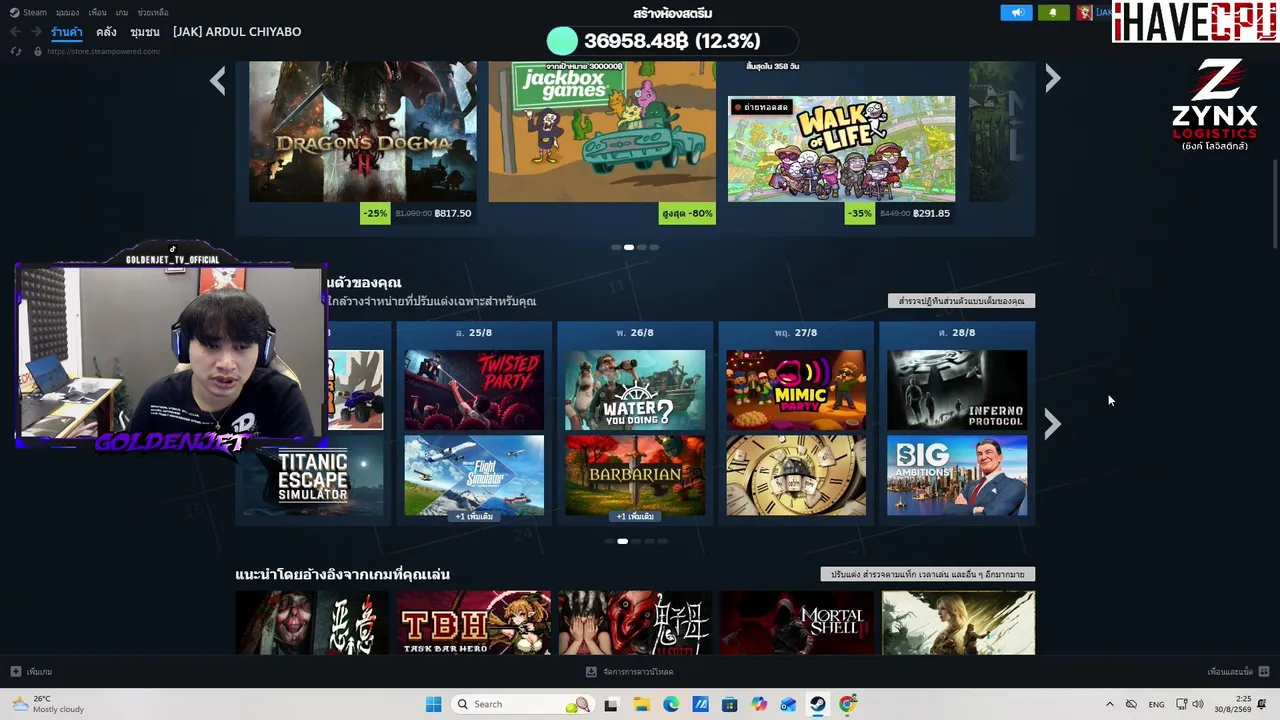Screen dimensions: 1280x720
Task: Click the customize recommendations button
Action: [927, 575]
